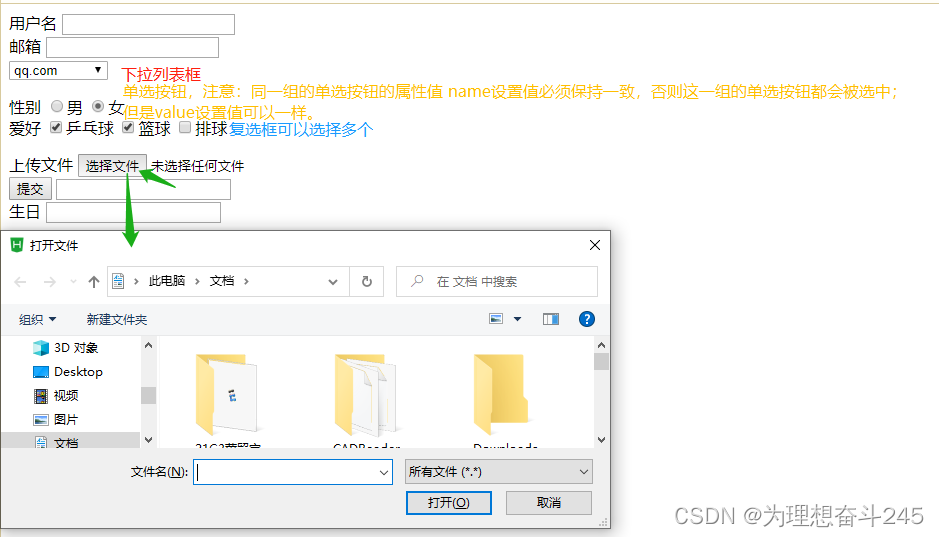Viewport: 939px width, 537px height.
Task: Check the 排球 checkbox
Action: [x=185, y=127]
